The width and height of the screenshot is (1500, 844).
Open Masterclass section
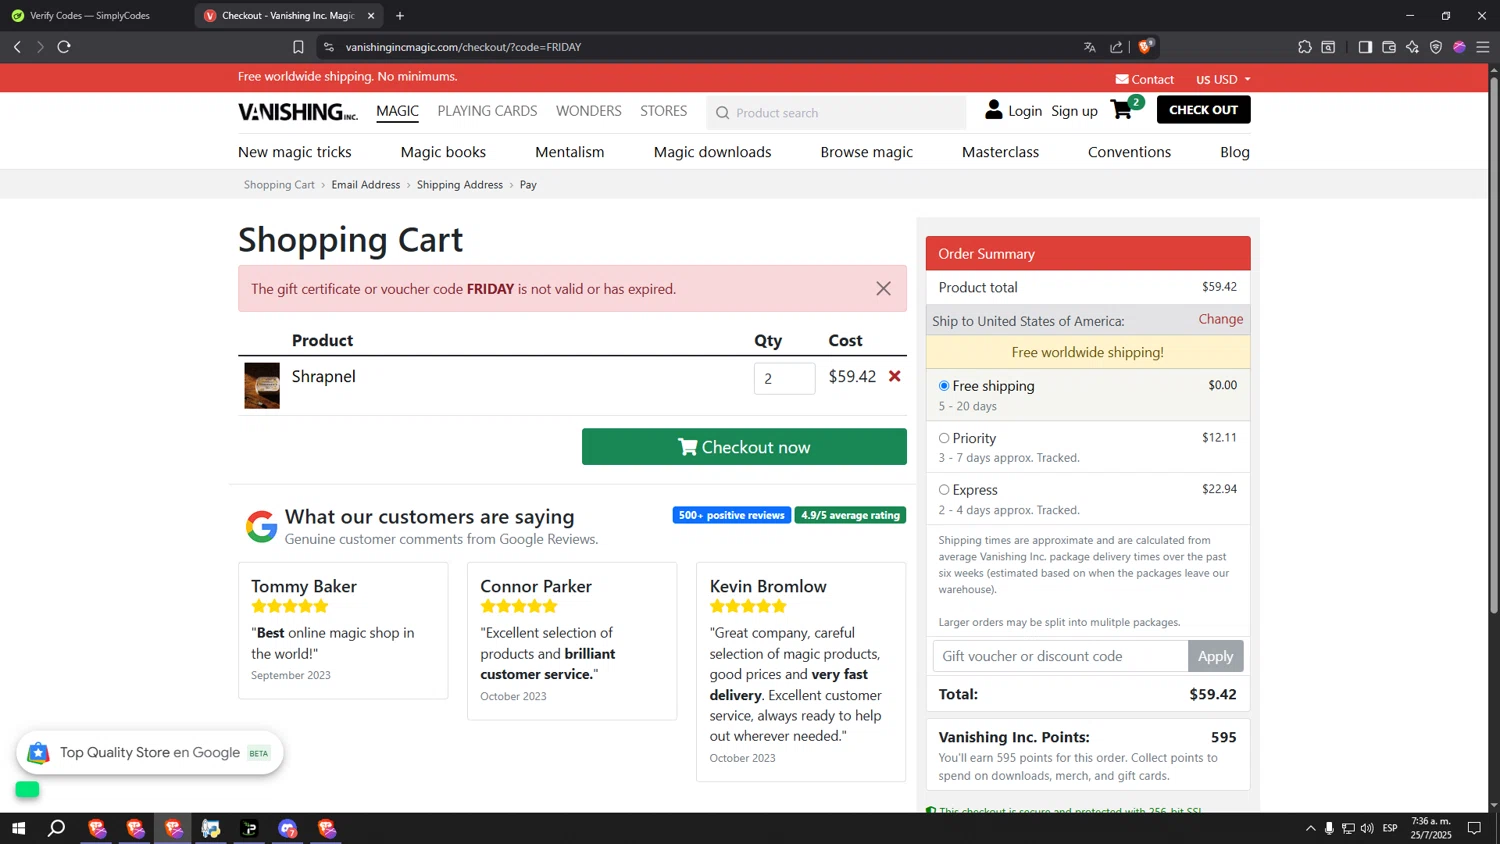click(x=1000, y=152)
